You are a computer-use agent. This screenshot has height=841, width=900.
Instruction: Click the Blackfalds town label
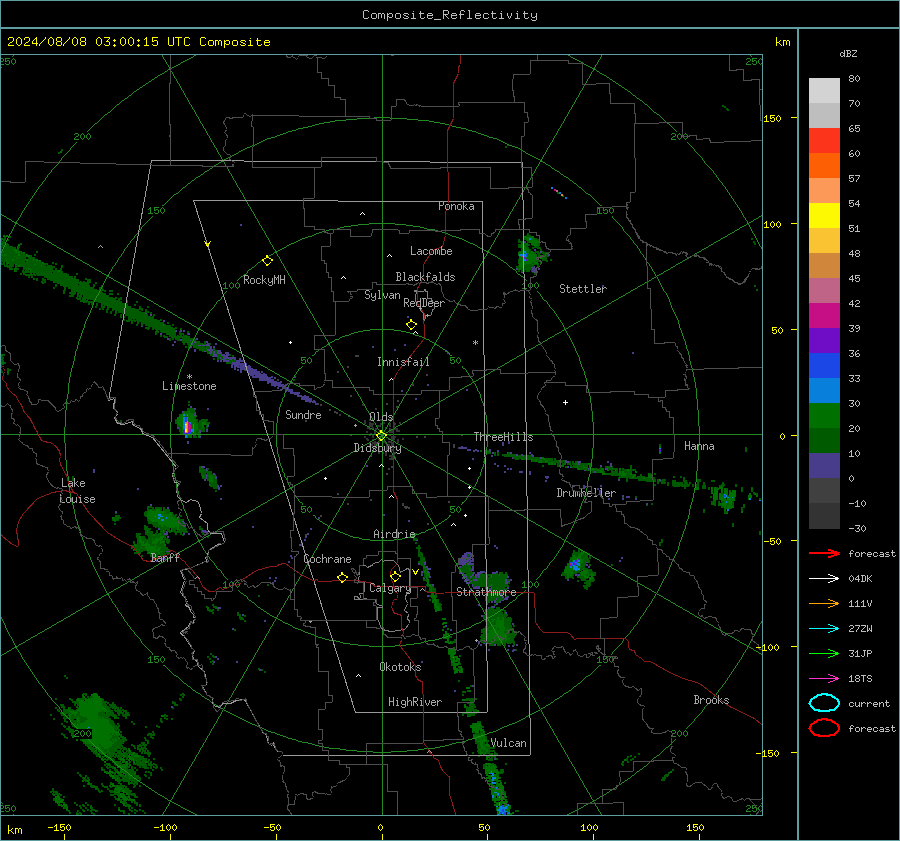(x=425, y=277)
